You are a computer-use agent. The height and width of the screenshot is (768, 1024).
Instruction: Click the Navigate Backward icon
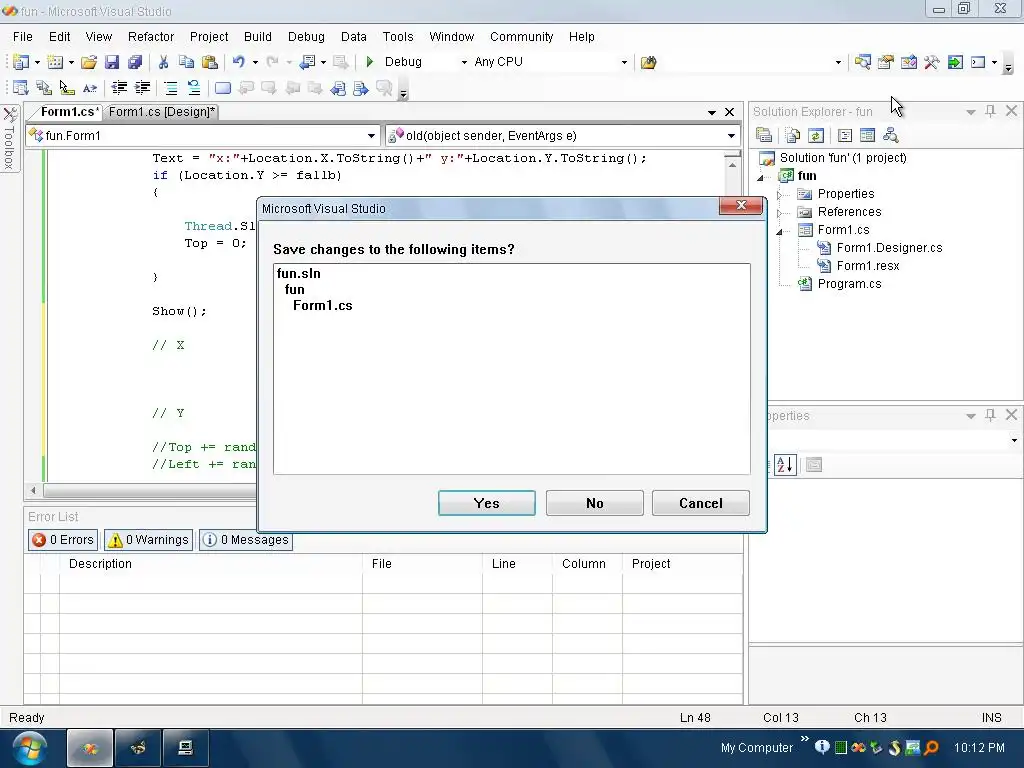(307, 62)
